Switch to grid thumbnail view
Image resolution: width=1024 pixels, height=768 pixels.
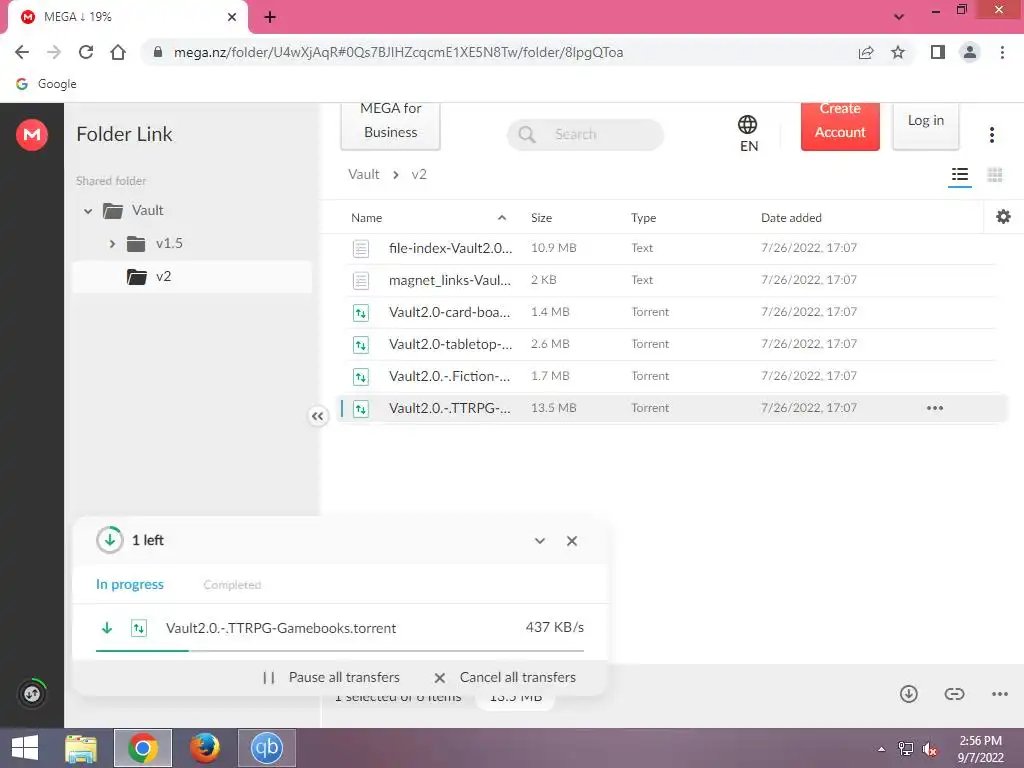[x=995, y=175]
